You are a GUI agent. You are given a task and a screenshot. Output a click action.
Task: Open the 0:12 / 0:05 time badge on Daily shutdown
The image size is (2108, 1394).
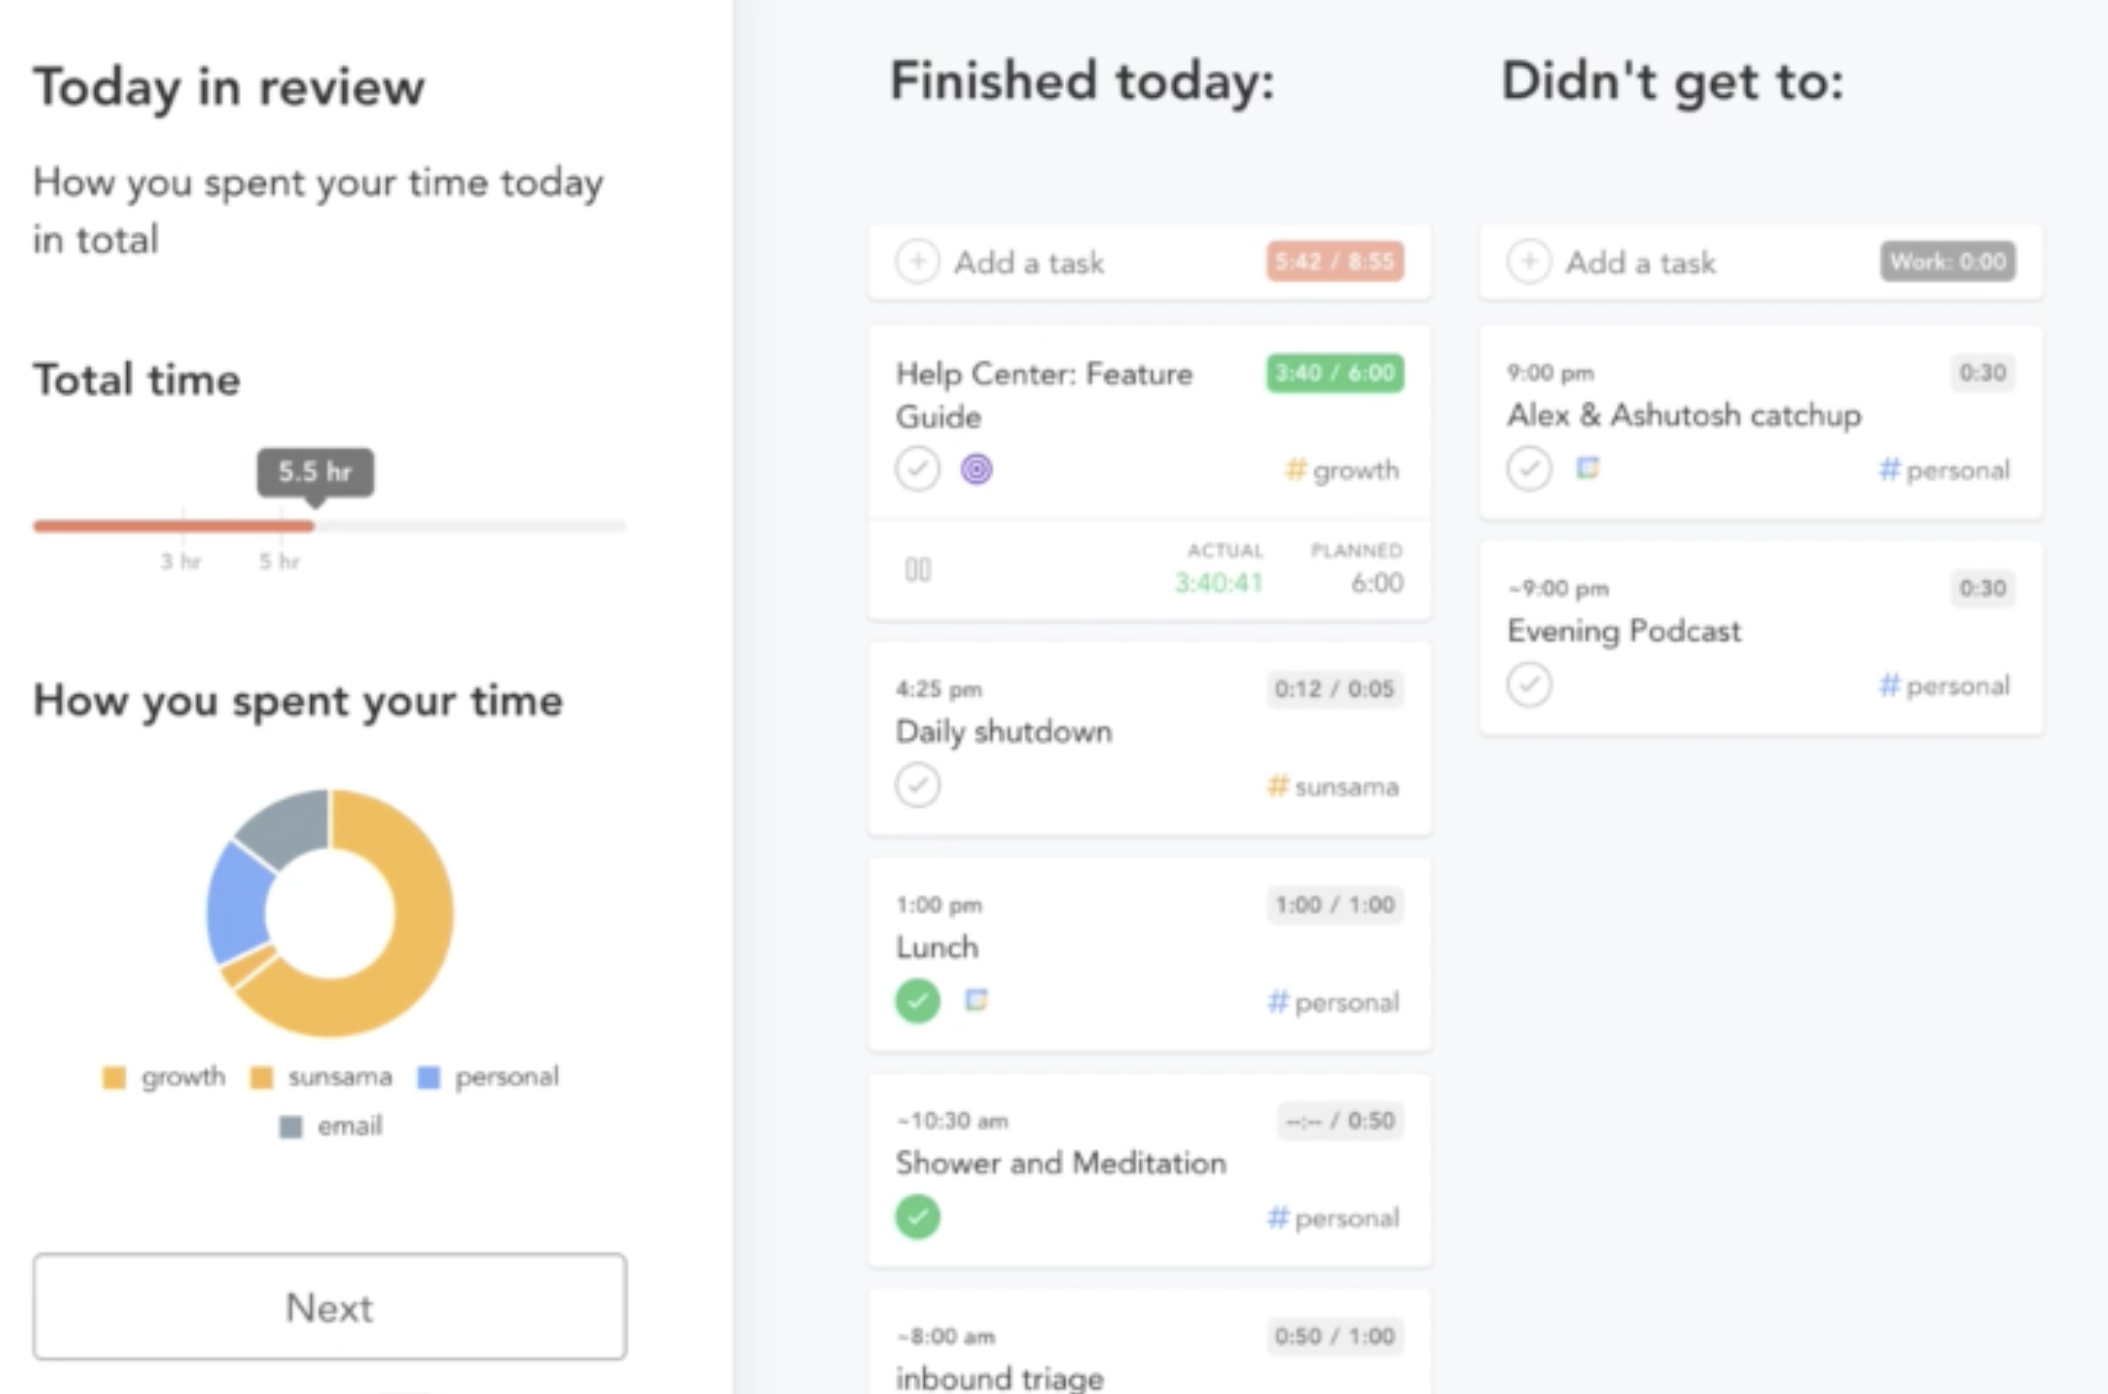1334,689
